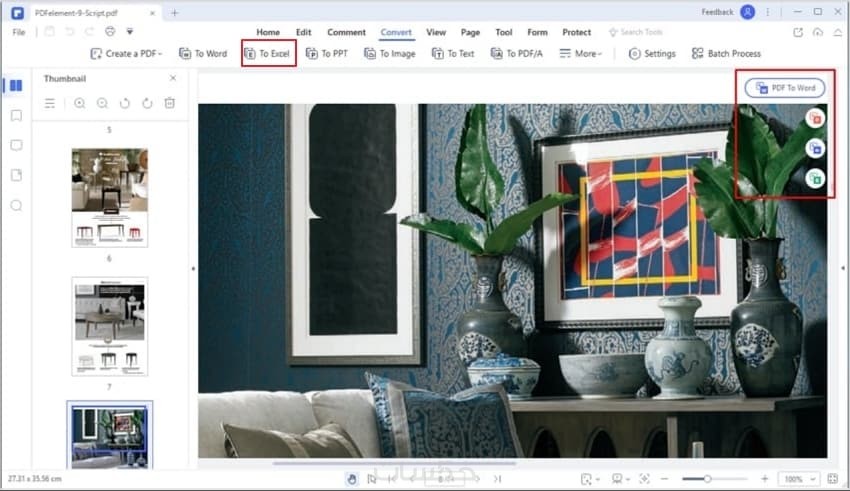This screenshot has height=491, width=850.
Task: Open the Search panel in left sidebar
Action: point(17,205)
